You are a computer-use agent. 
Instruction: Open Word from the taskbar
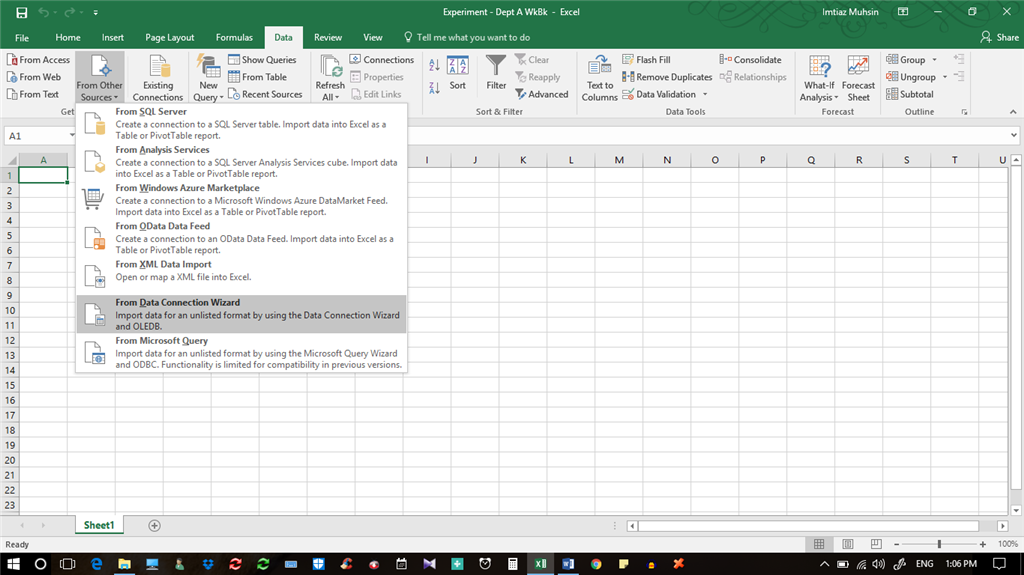click(x=568, y=563)
